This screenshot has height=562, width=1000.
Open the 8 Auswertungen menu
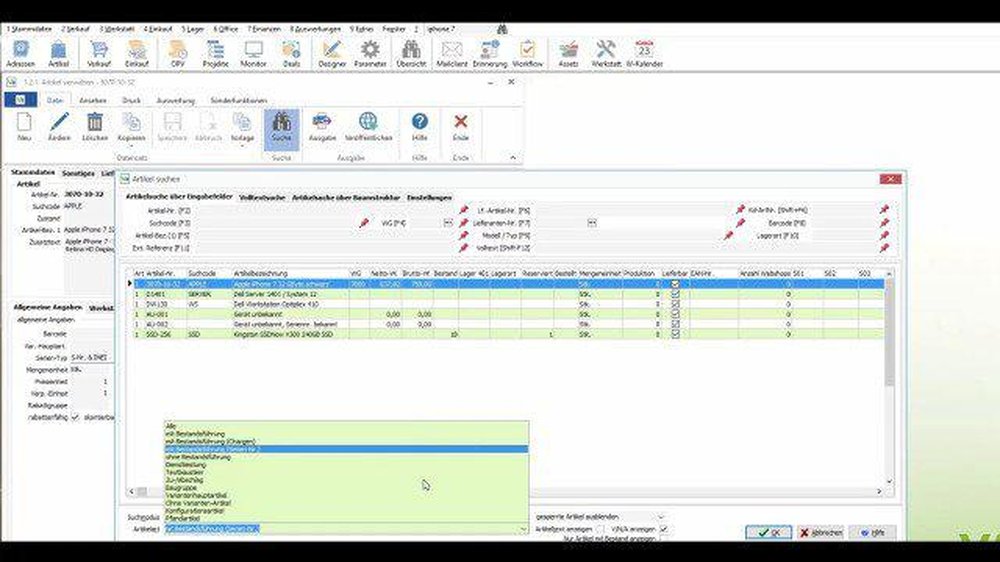point(315,29)
